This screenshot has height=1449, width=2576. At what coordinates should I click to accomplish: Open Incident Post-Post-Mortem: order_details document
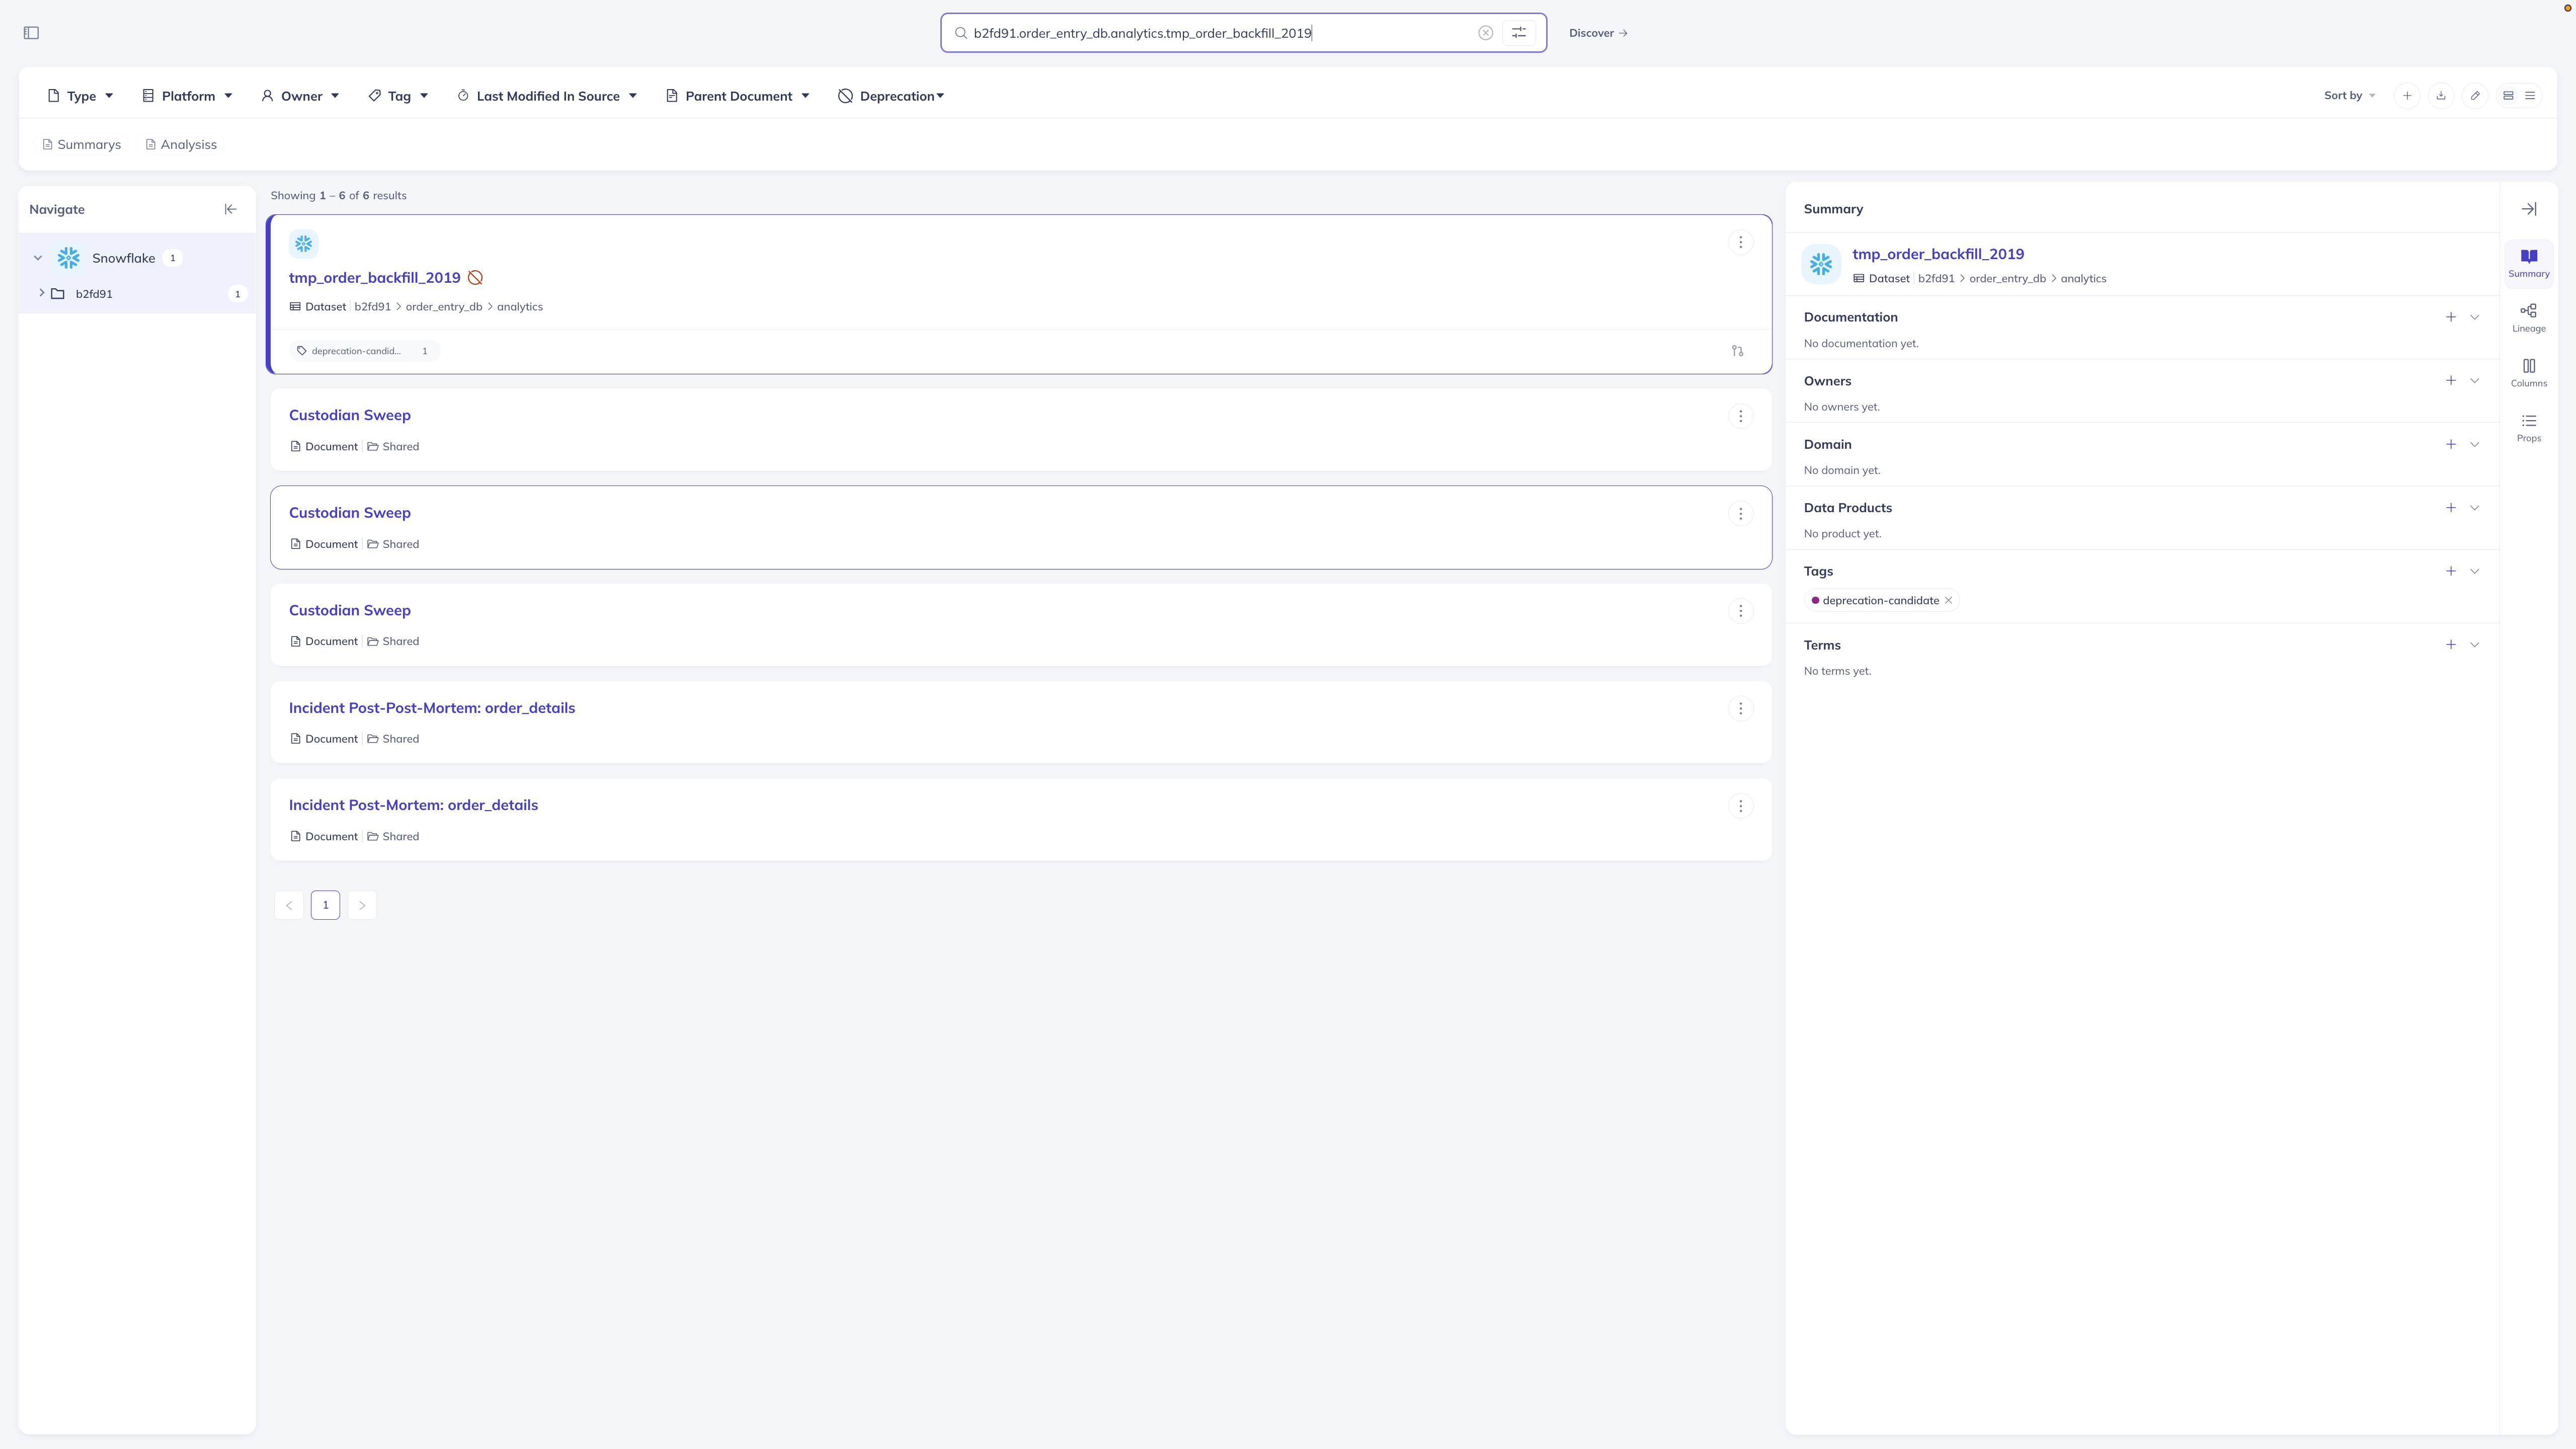point(432,708)
